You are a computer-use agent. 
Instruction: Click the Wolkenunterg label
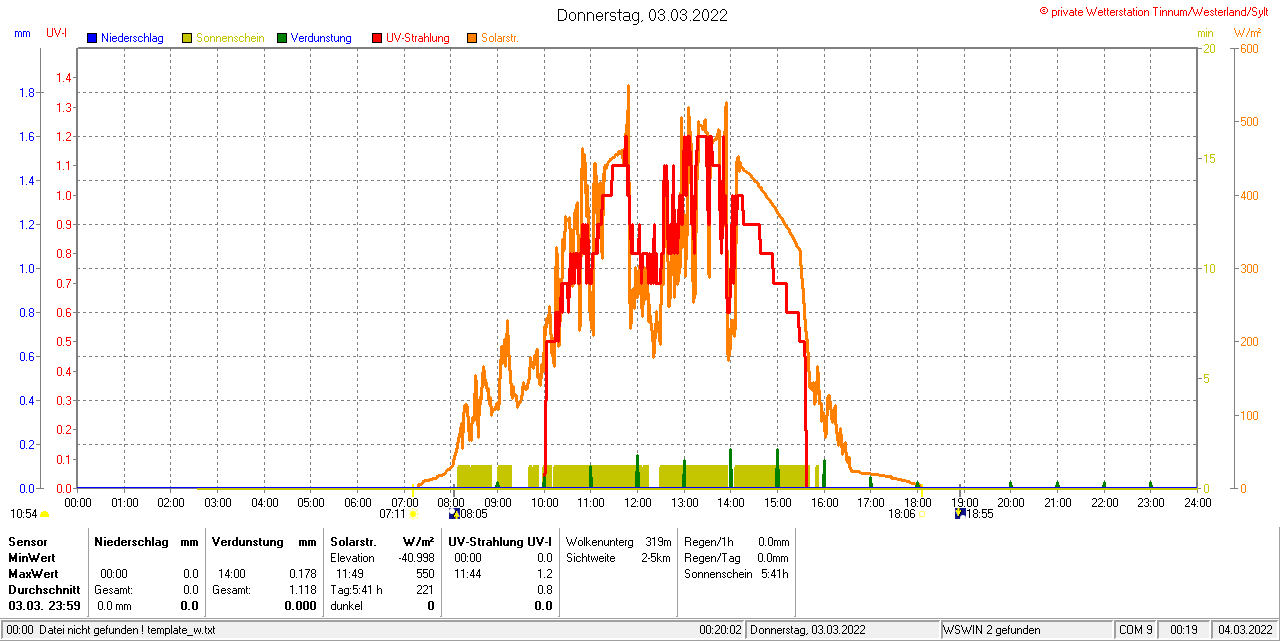click(600, 541)
